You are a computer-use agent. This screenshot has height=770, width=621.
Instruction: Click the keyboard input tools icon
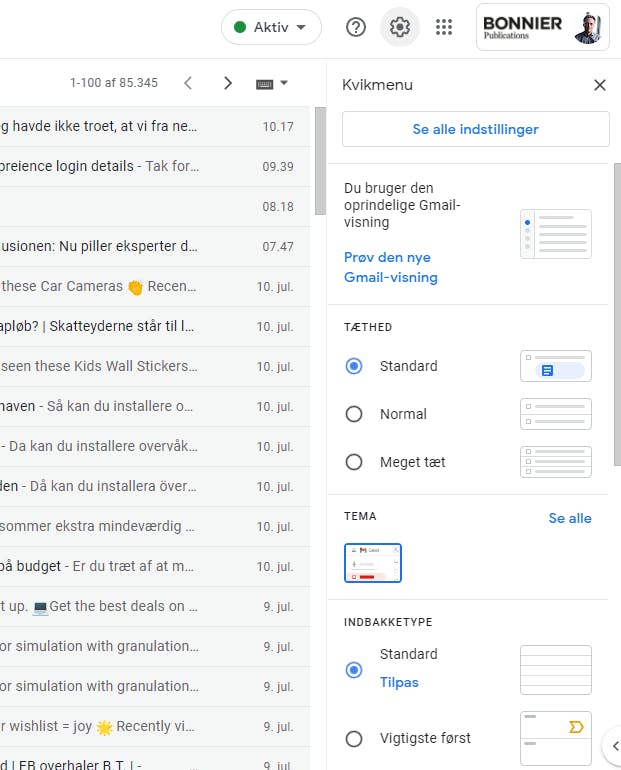(x=264, y=84)
